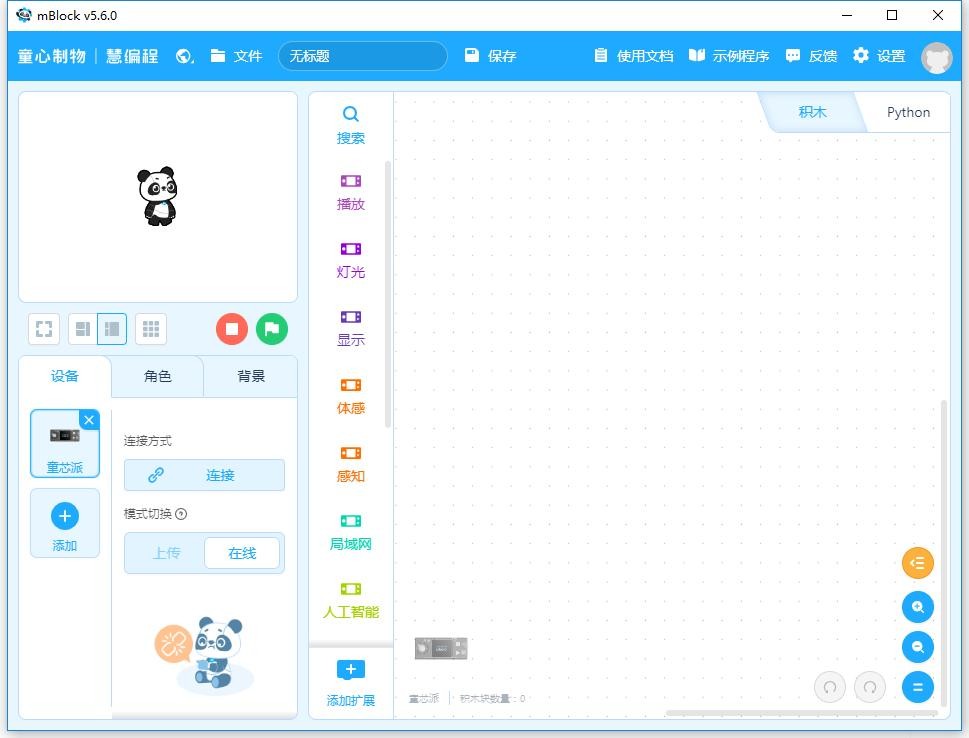
Task: Click the 童心制物 brand logo
Action: [x=52, y=56]
